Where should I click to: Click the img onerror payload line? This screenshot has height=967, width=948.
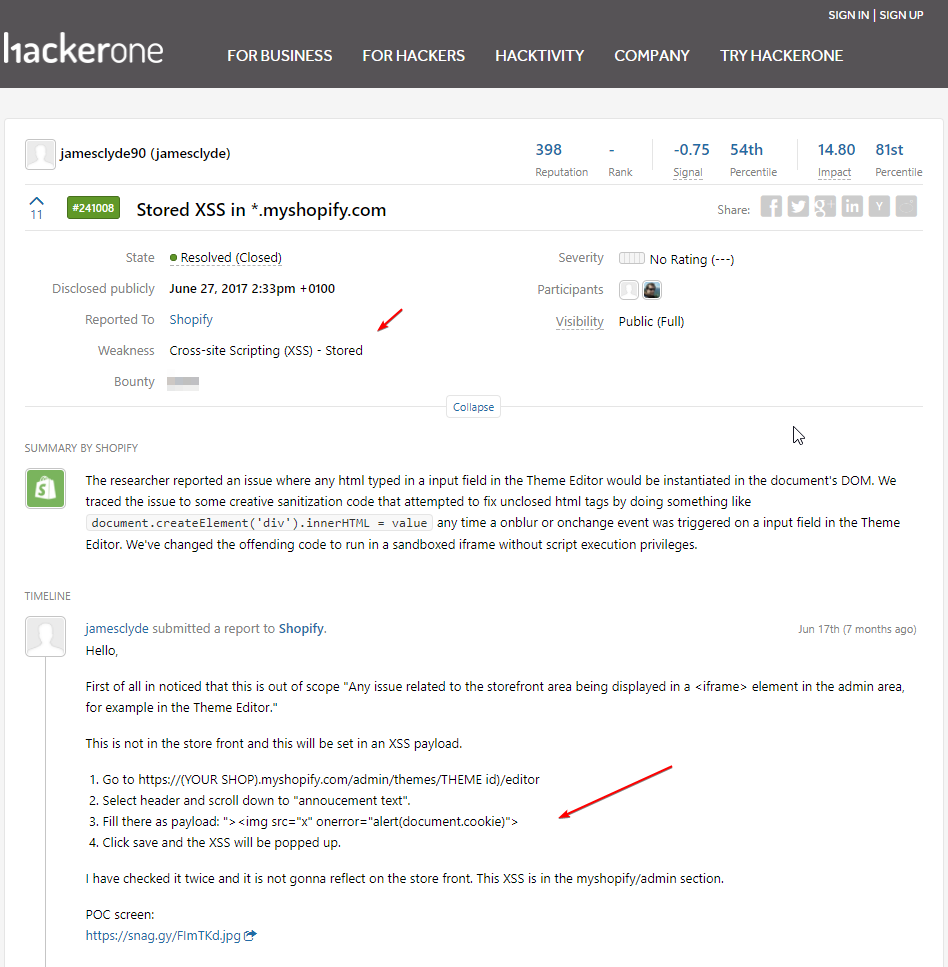[x=310, y=821]
